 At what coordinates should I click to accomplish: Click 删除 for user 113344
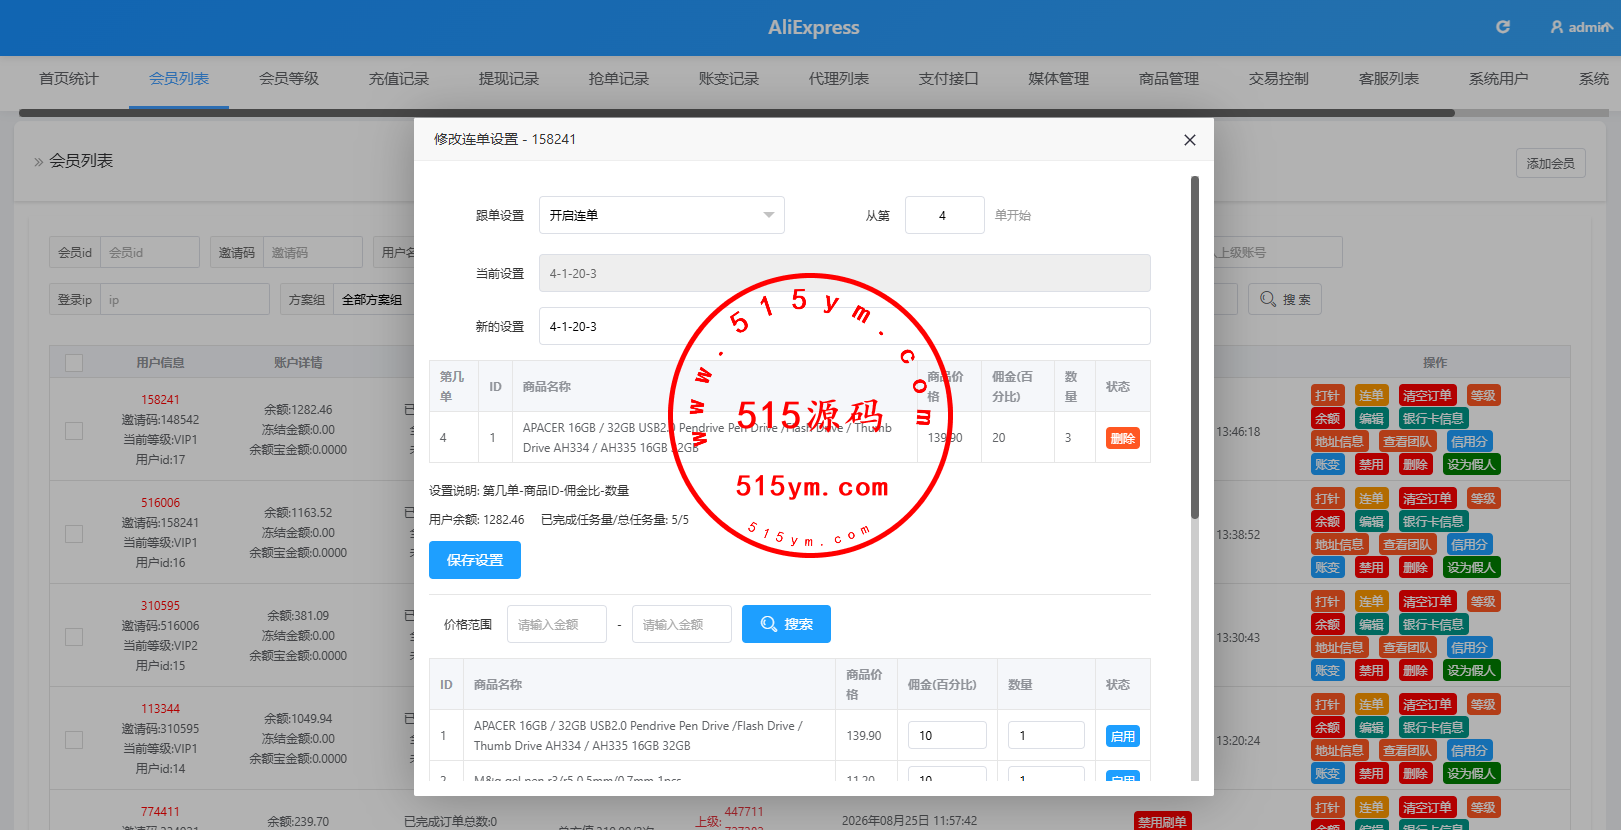[1415, 773]
